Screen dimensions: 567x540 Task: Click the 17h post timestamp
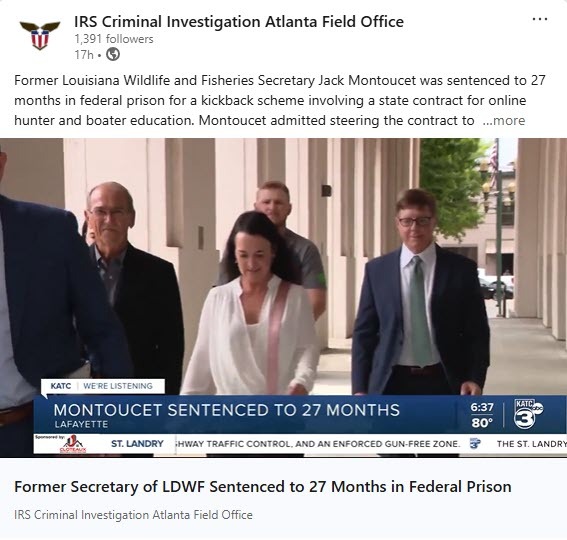(84, 55)
